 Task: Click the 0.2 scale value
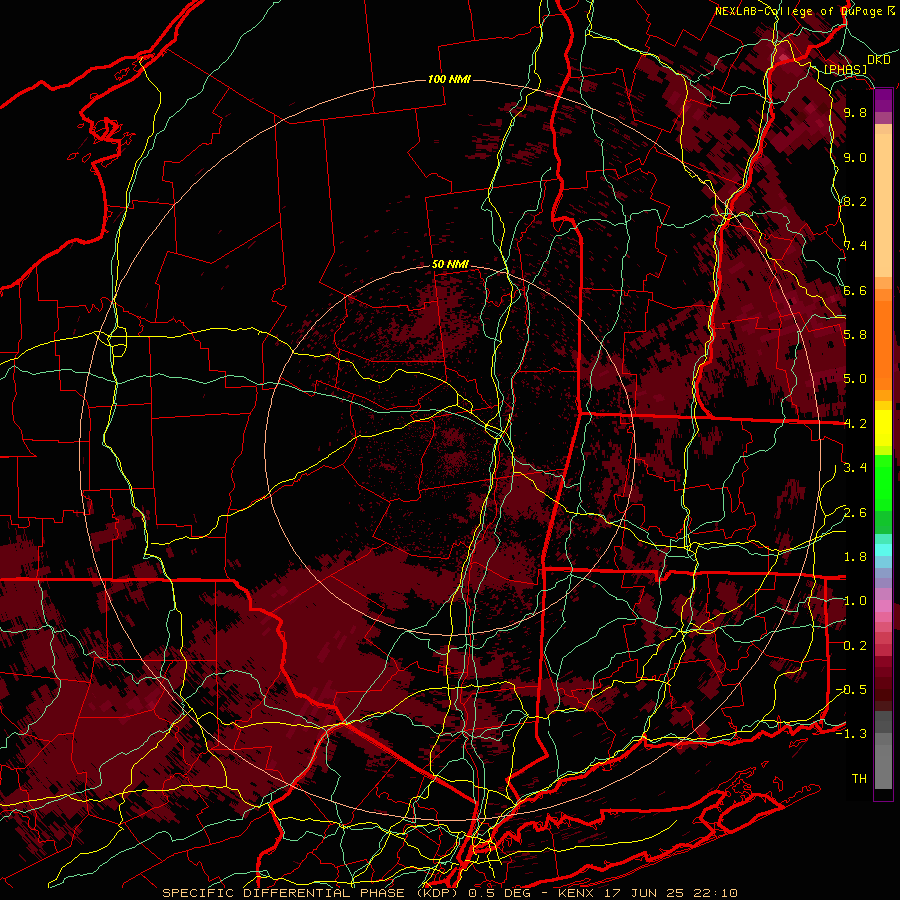[855, 646]
